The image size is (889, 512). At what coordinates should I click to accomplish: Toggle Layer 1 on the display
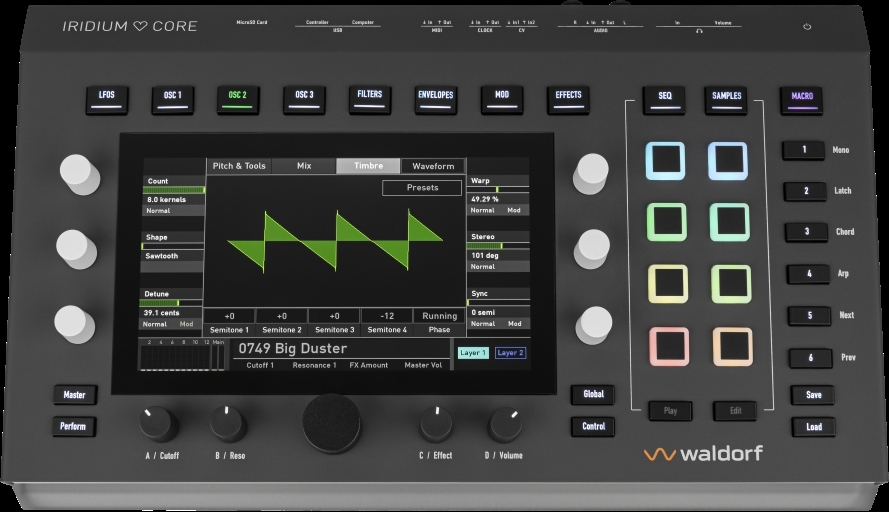tap(473, 353)
